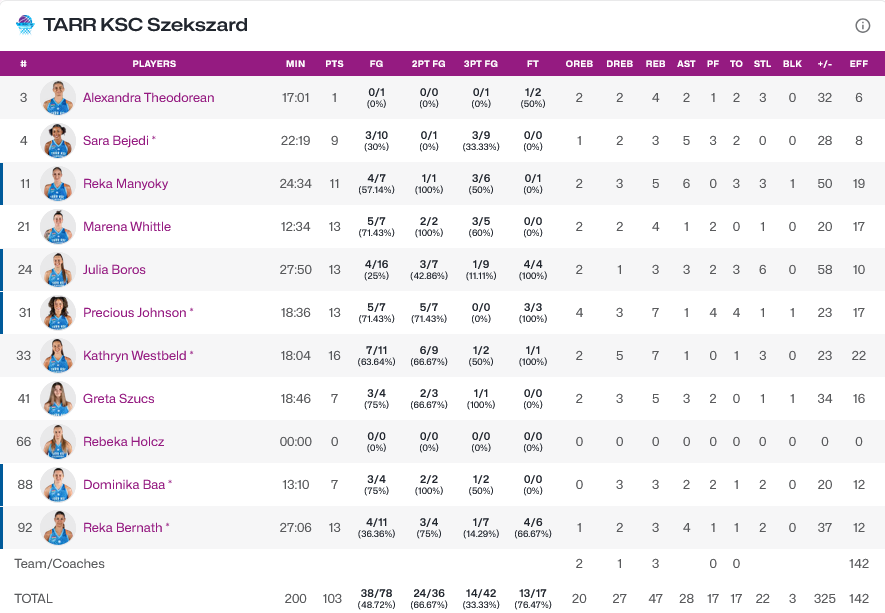Click the basketball league logo icon
This screenshot has height=613, width=885.
tap(25, 25)
